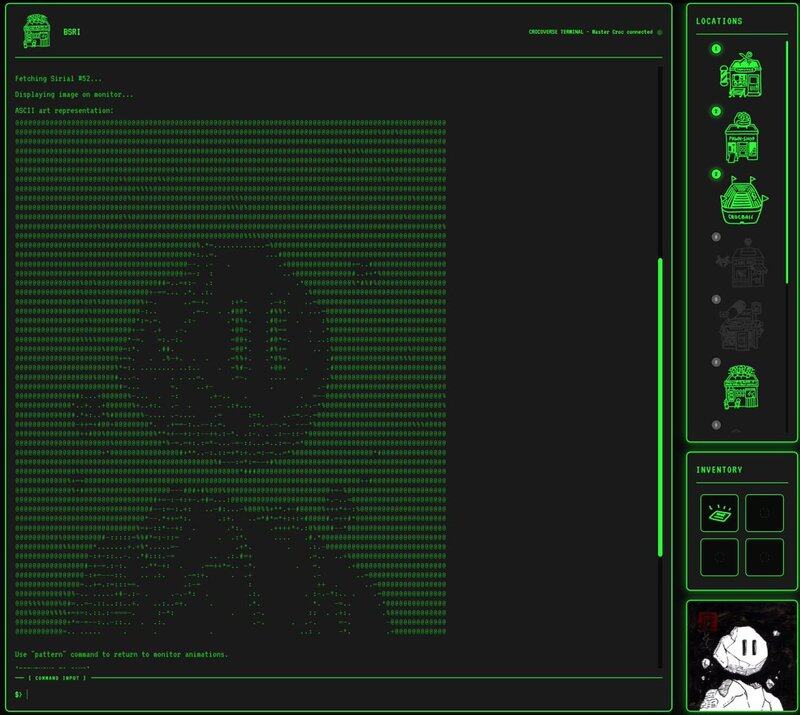
Task: Click the empty bottom-right inventory slot
Action: [x=764, y=557]
